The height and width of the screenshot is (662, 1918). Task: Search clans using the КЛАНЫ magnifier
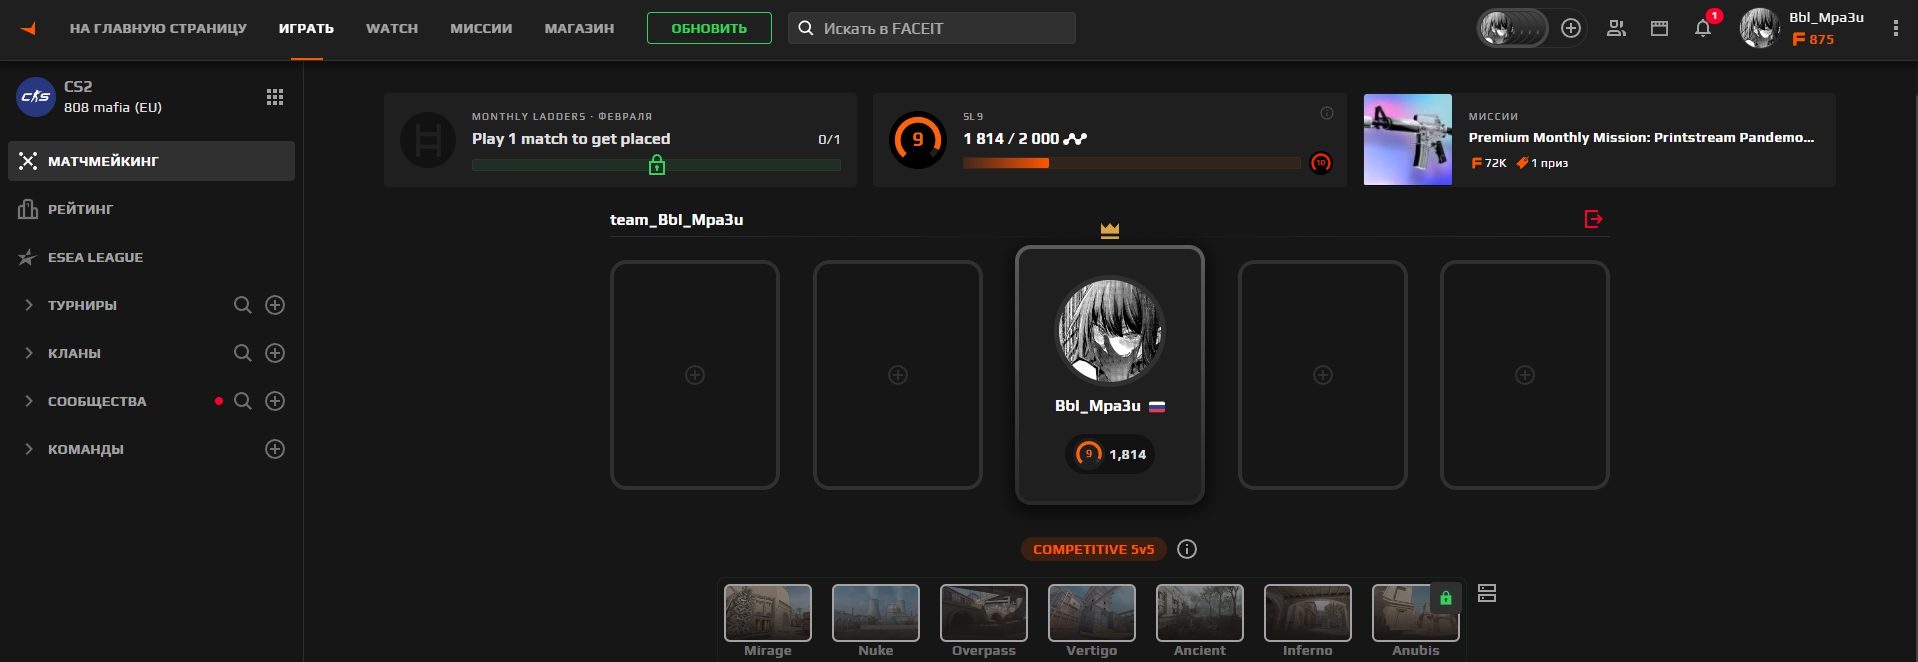pos(242,353)
